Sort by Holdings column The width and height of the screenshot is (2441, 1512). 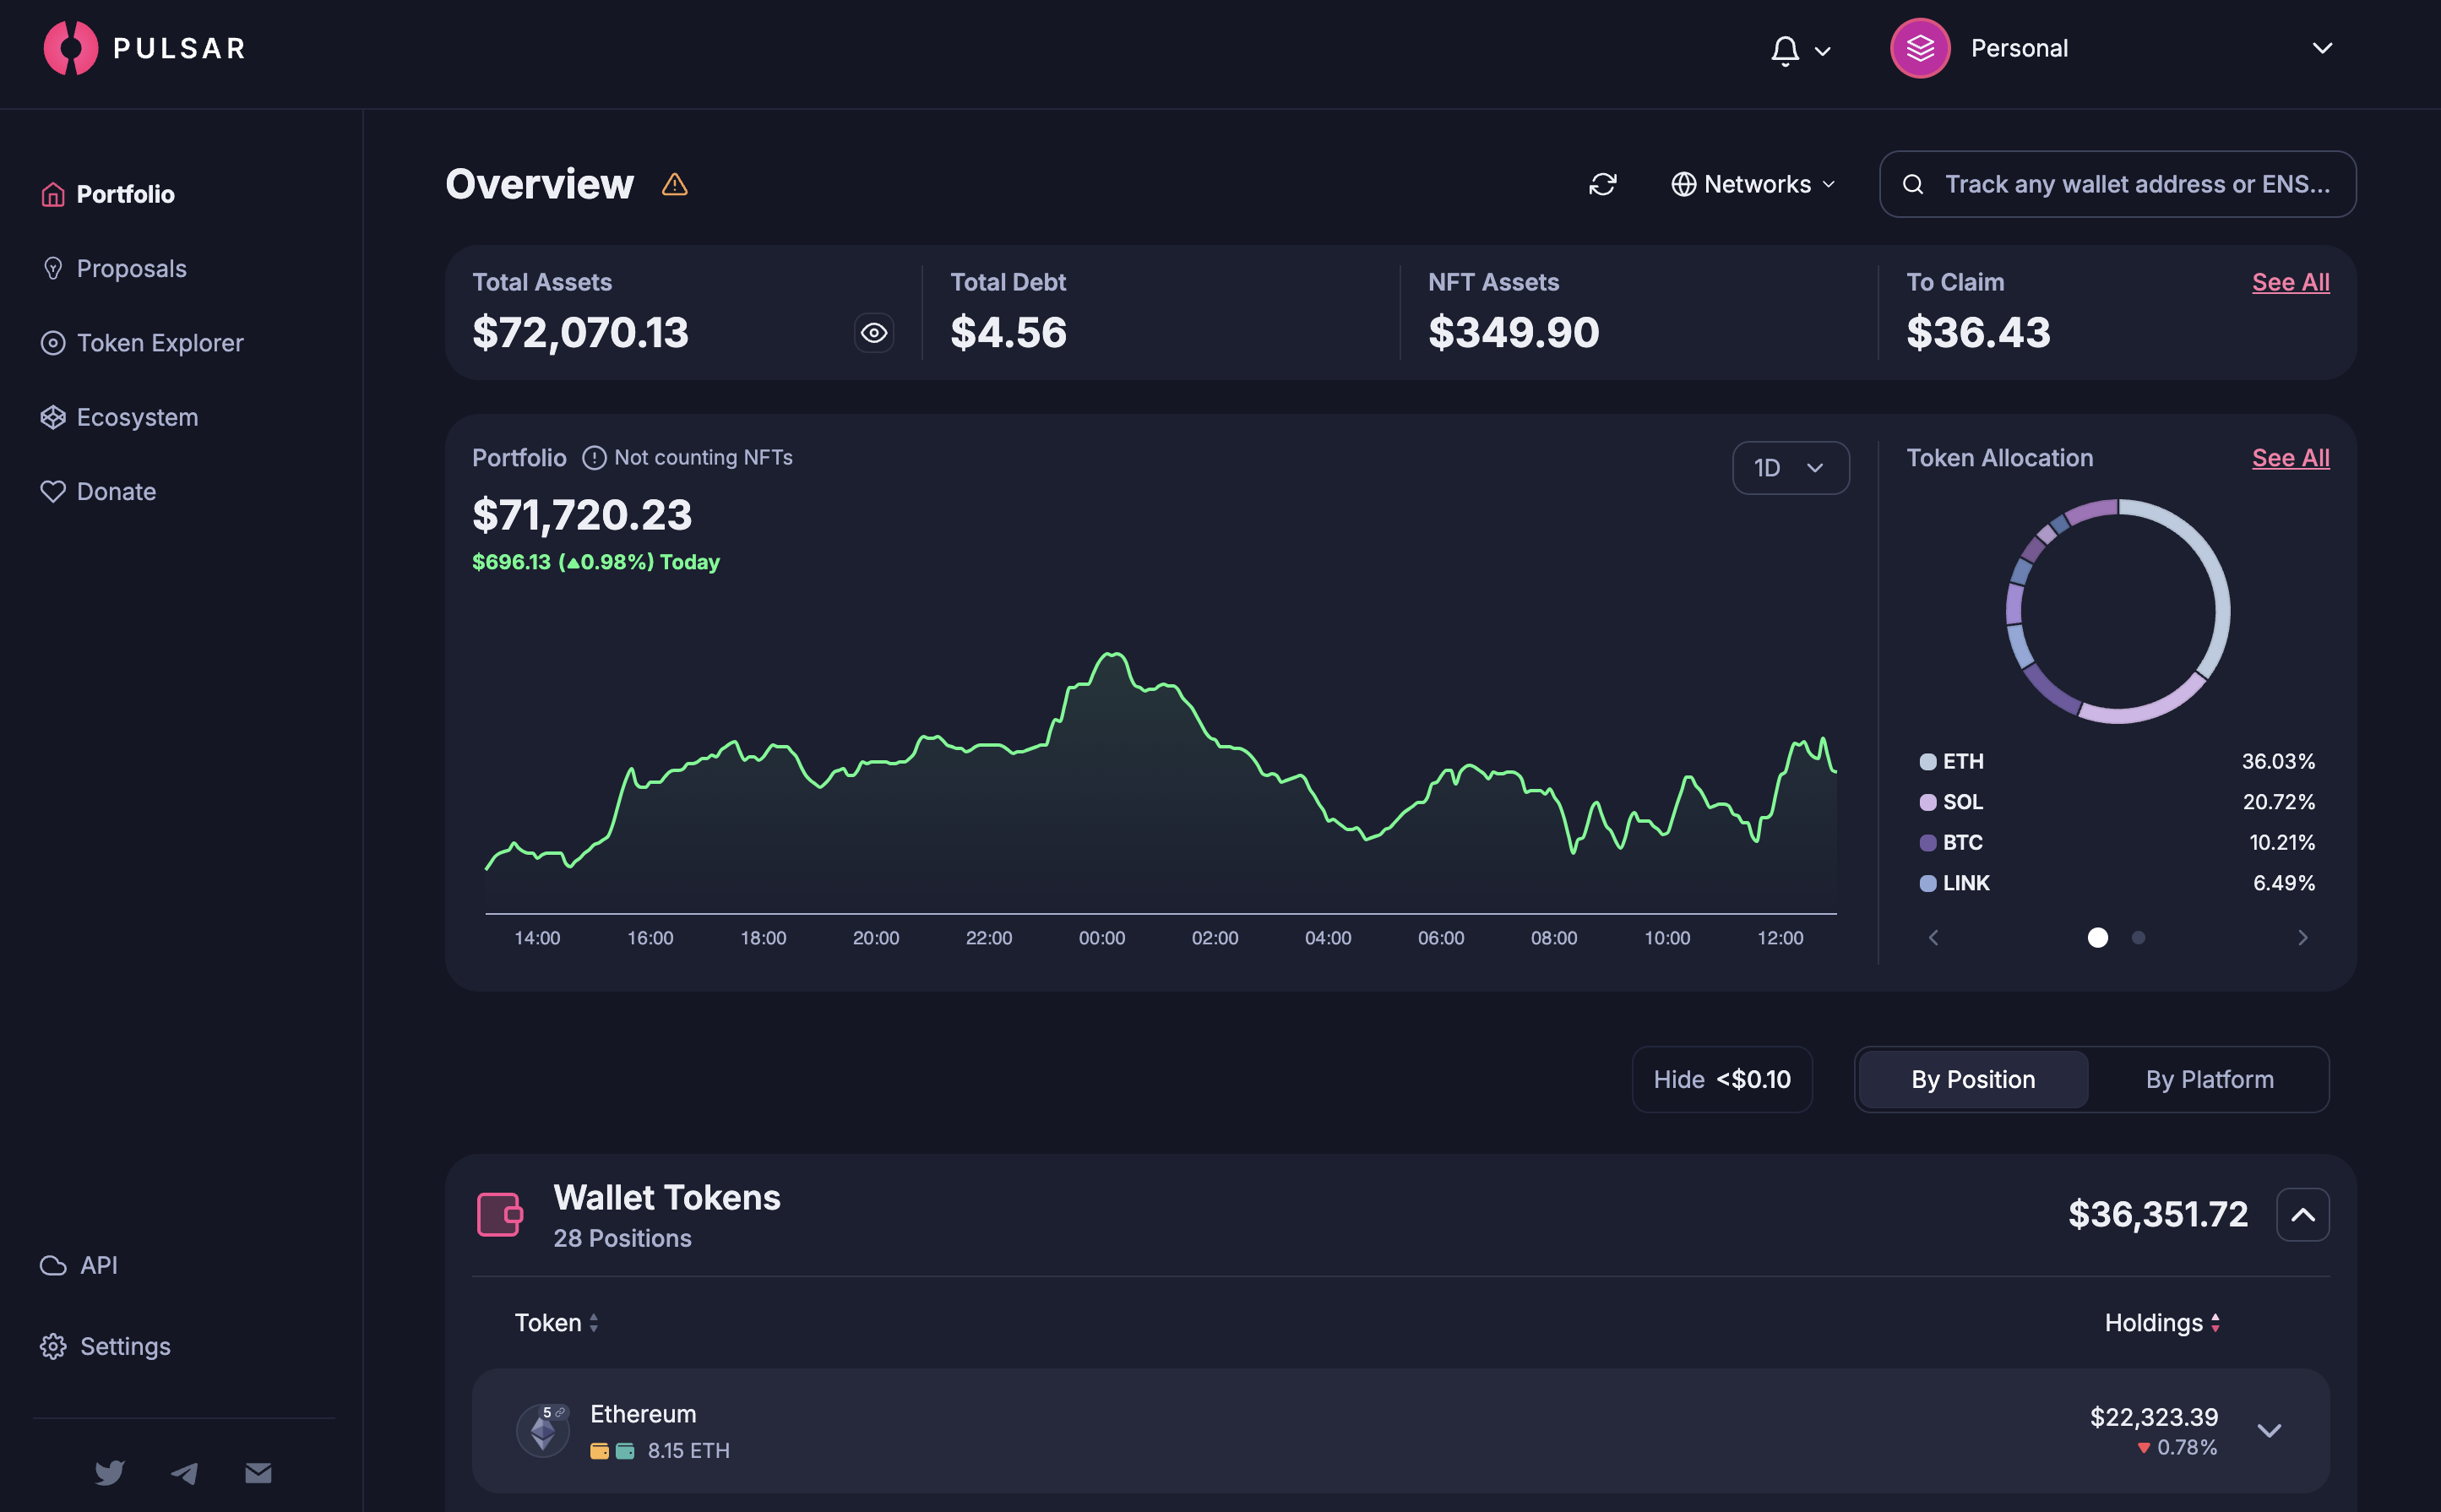(x=2161, y=1322)
